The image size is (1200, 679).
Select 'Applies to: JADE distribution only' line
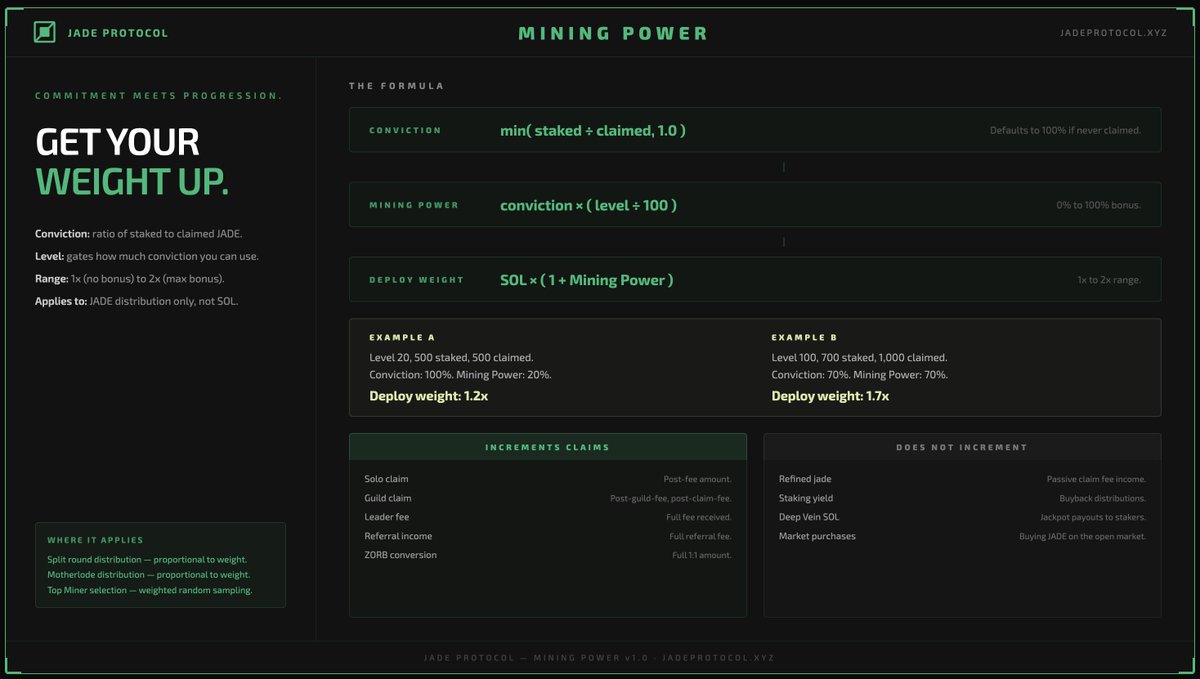137,300
